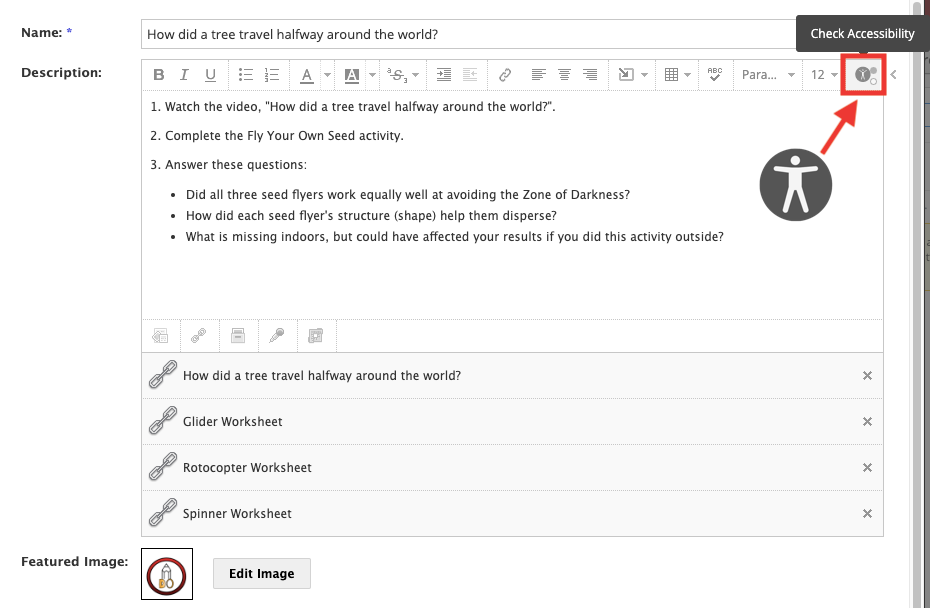Toggle italic formatting button
This screenshot has width=930, height=608.
(x=184, y=75)
